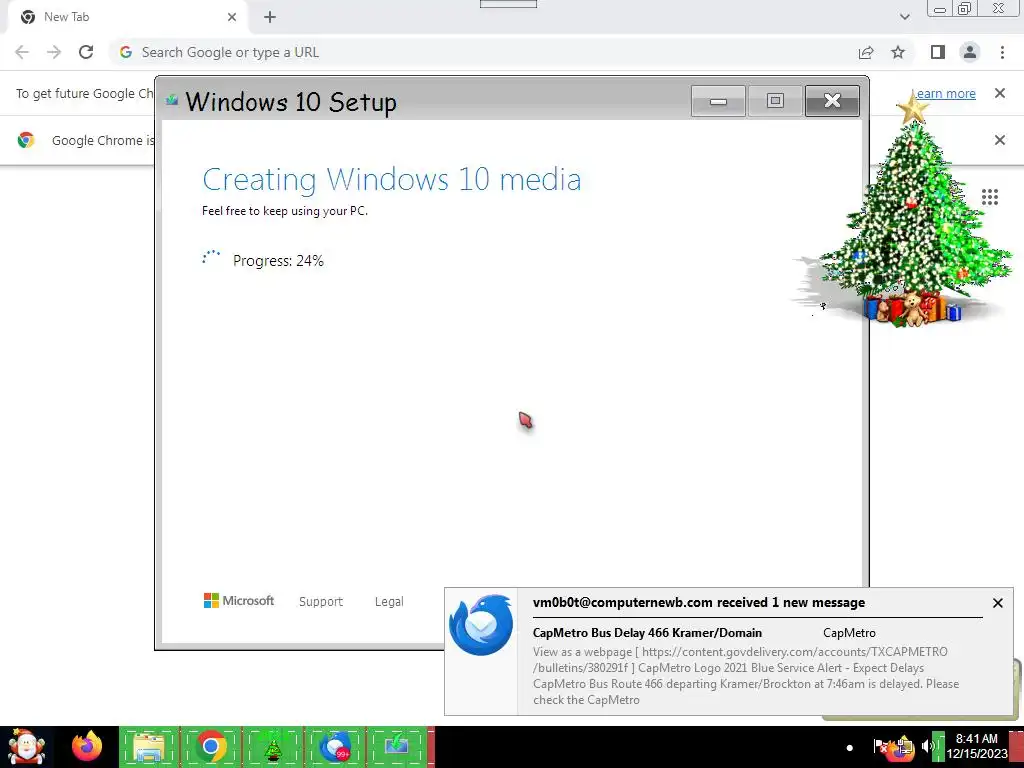The width and height of the screenshot is (1024, 768).
Task: Switch to Google Chrome in the taskbar
Action: tap(210, 747)
